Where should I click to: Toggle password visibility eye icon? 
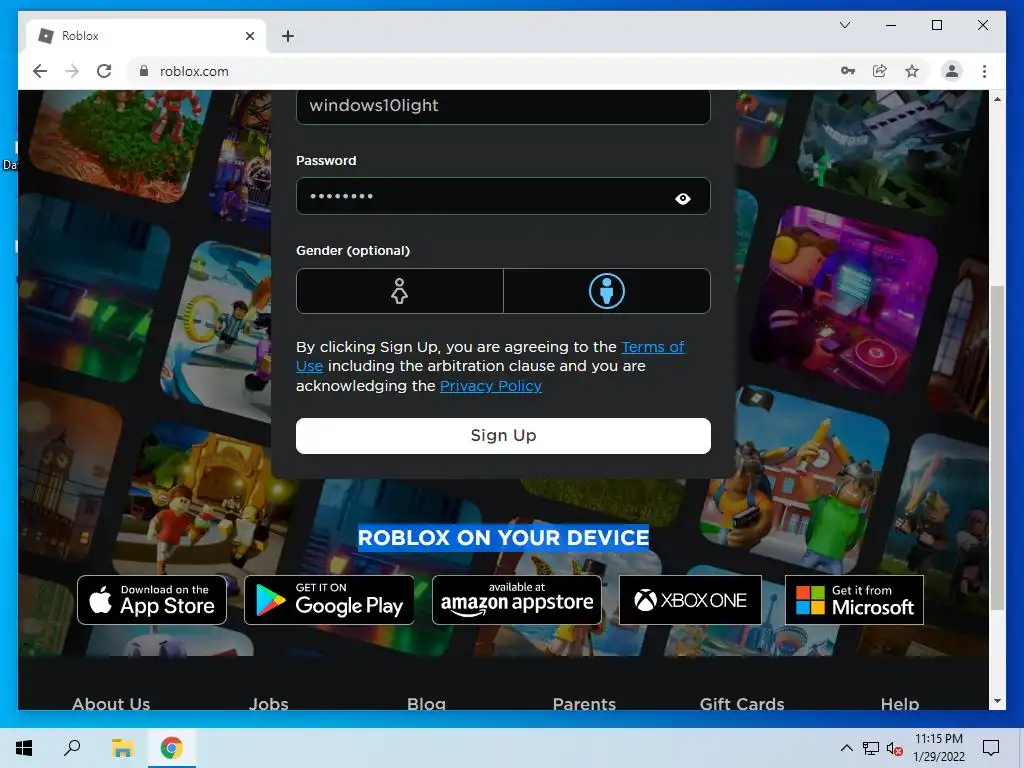[x=682, y=198]
